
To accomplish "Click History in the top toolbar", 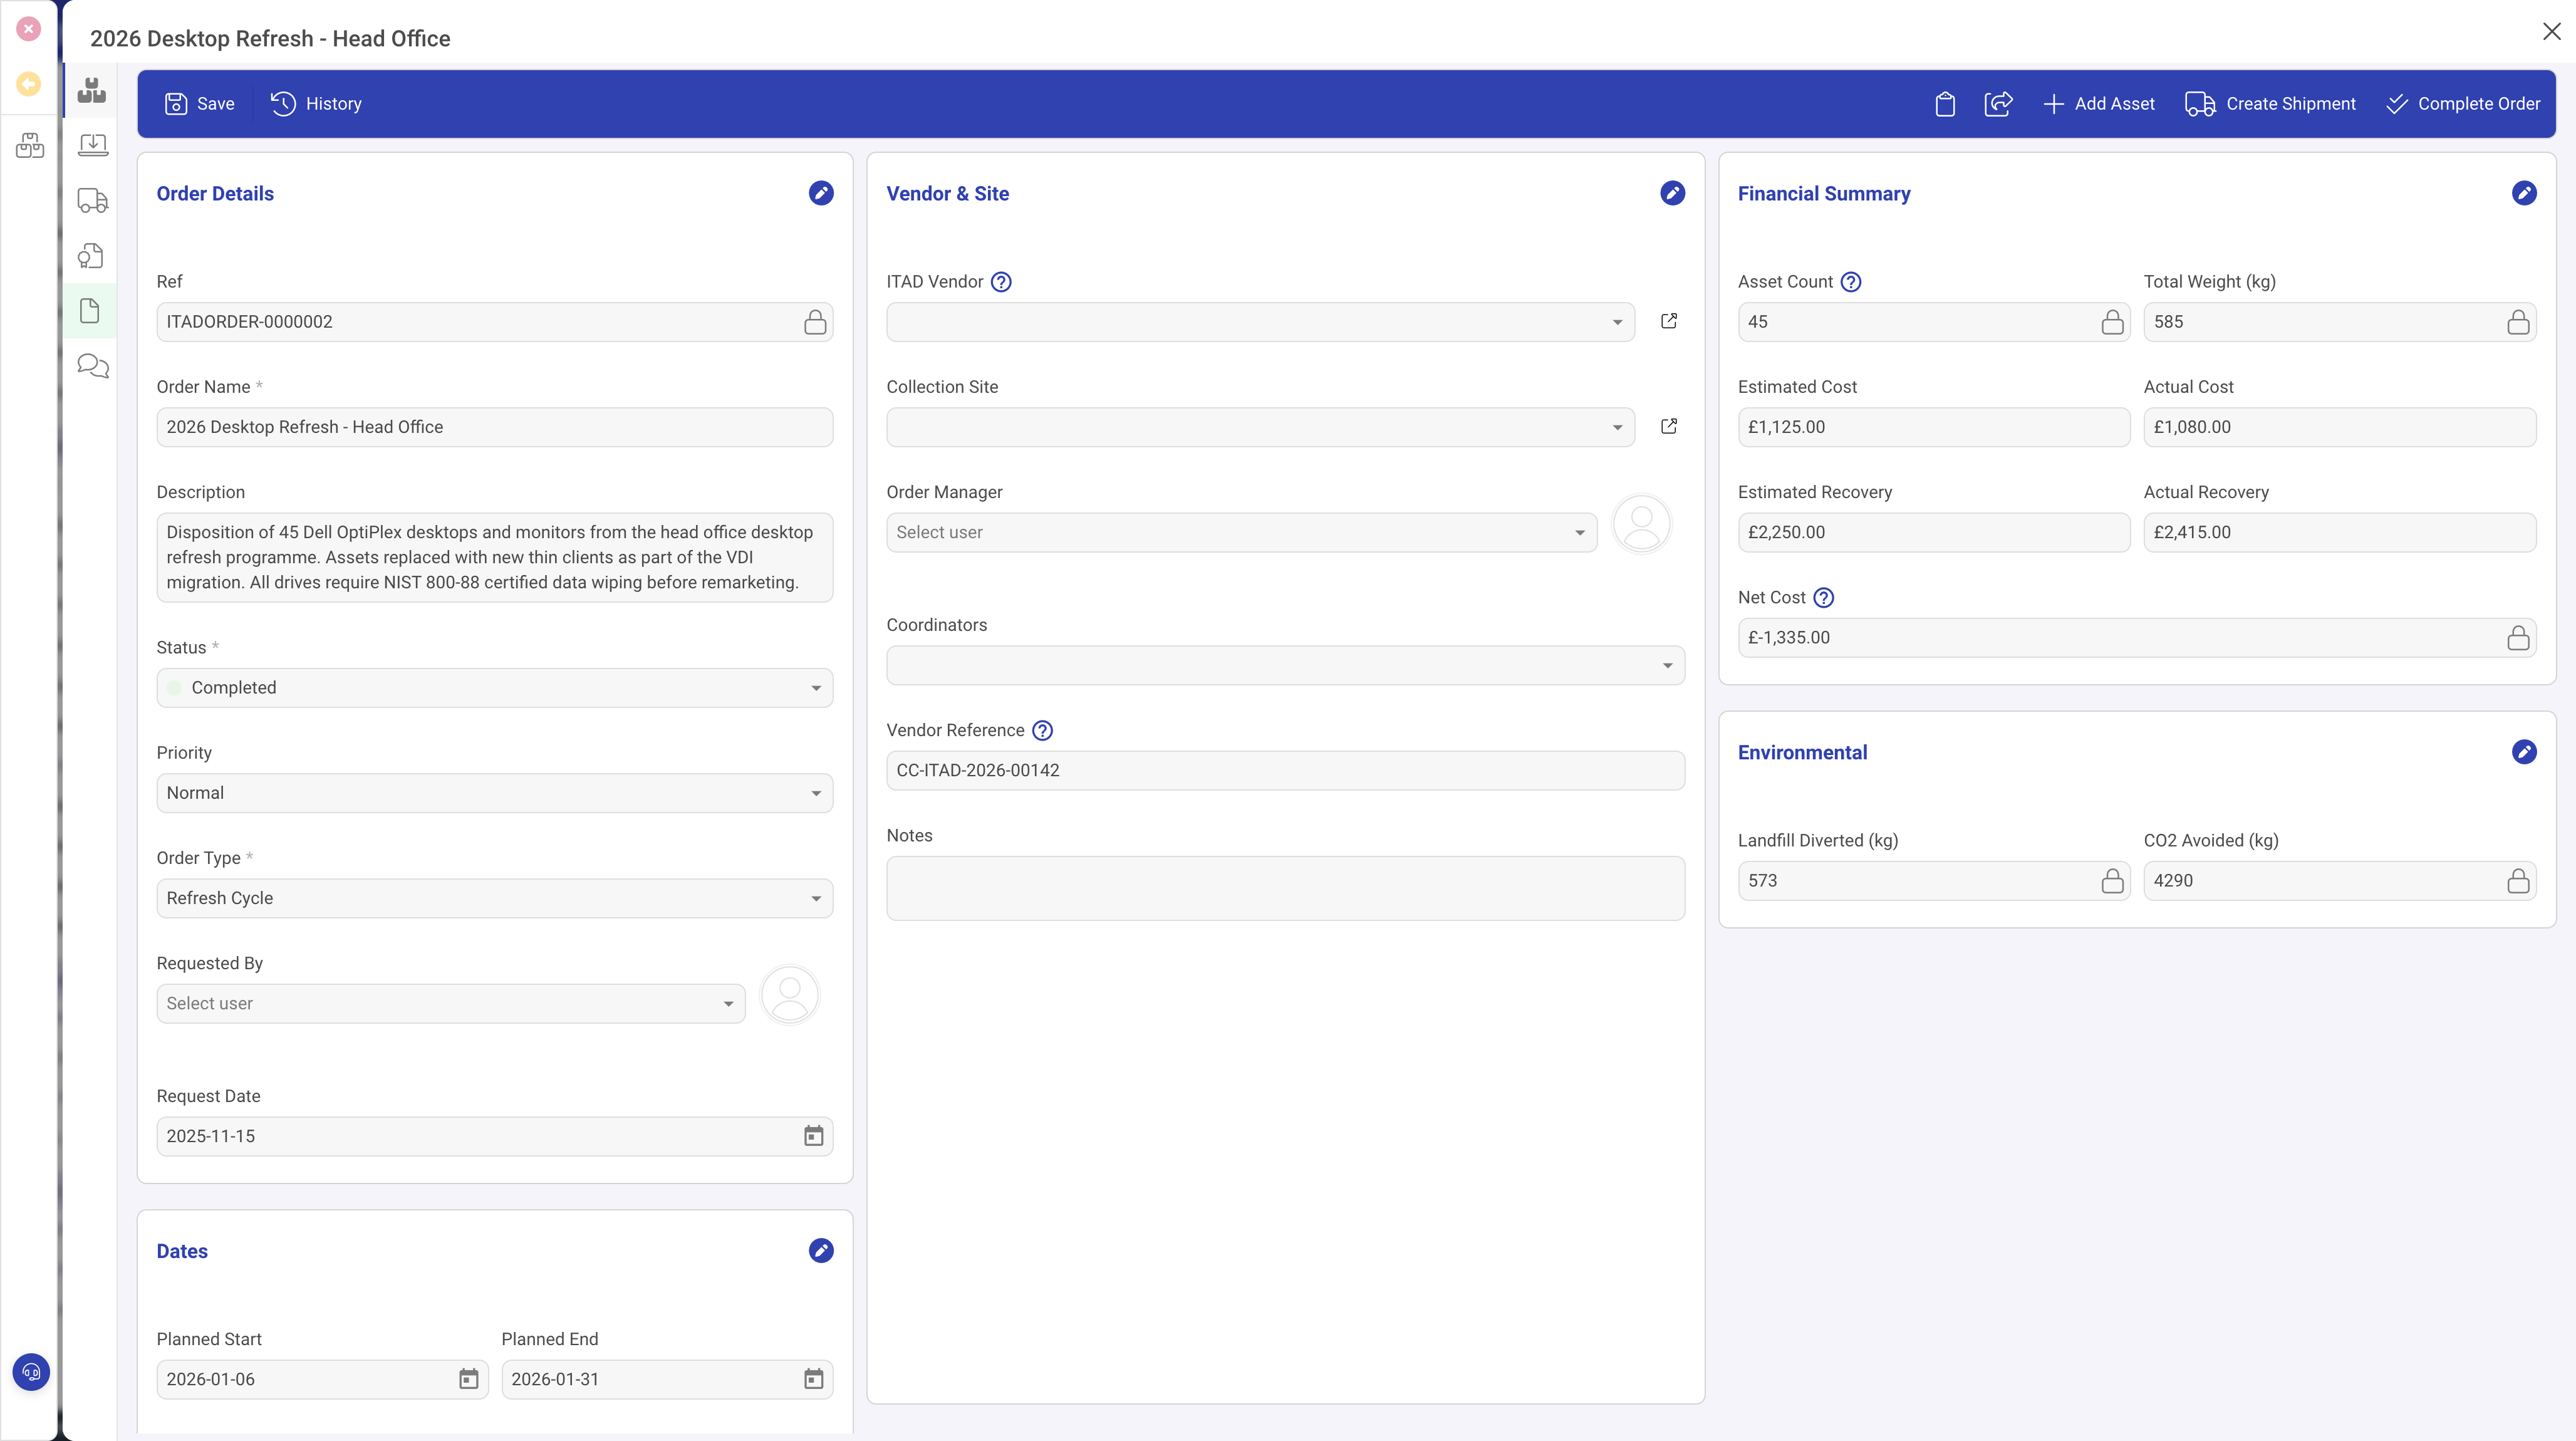I will click(316, 103).
